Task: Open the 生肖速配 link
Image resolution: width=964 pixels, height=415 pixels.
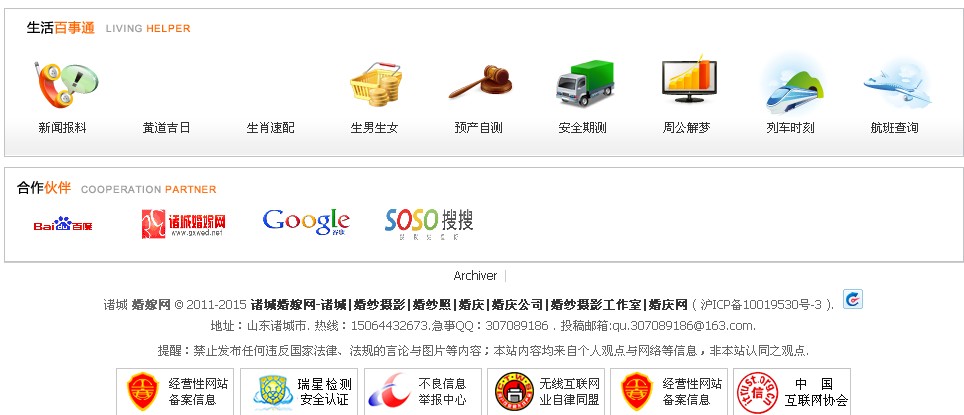Action: coord(271,128)
